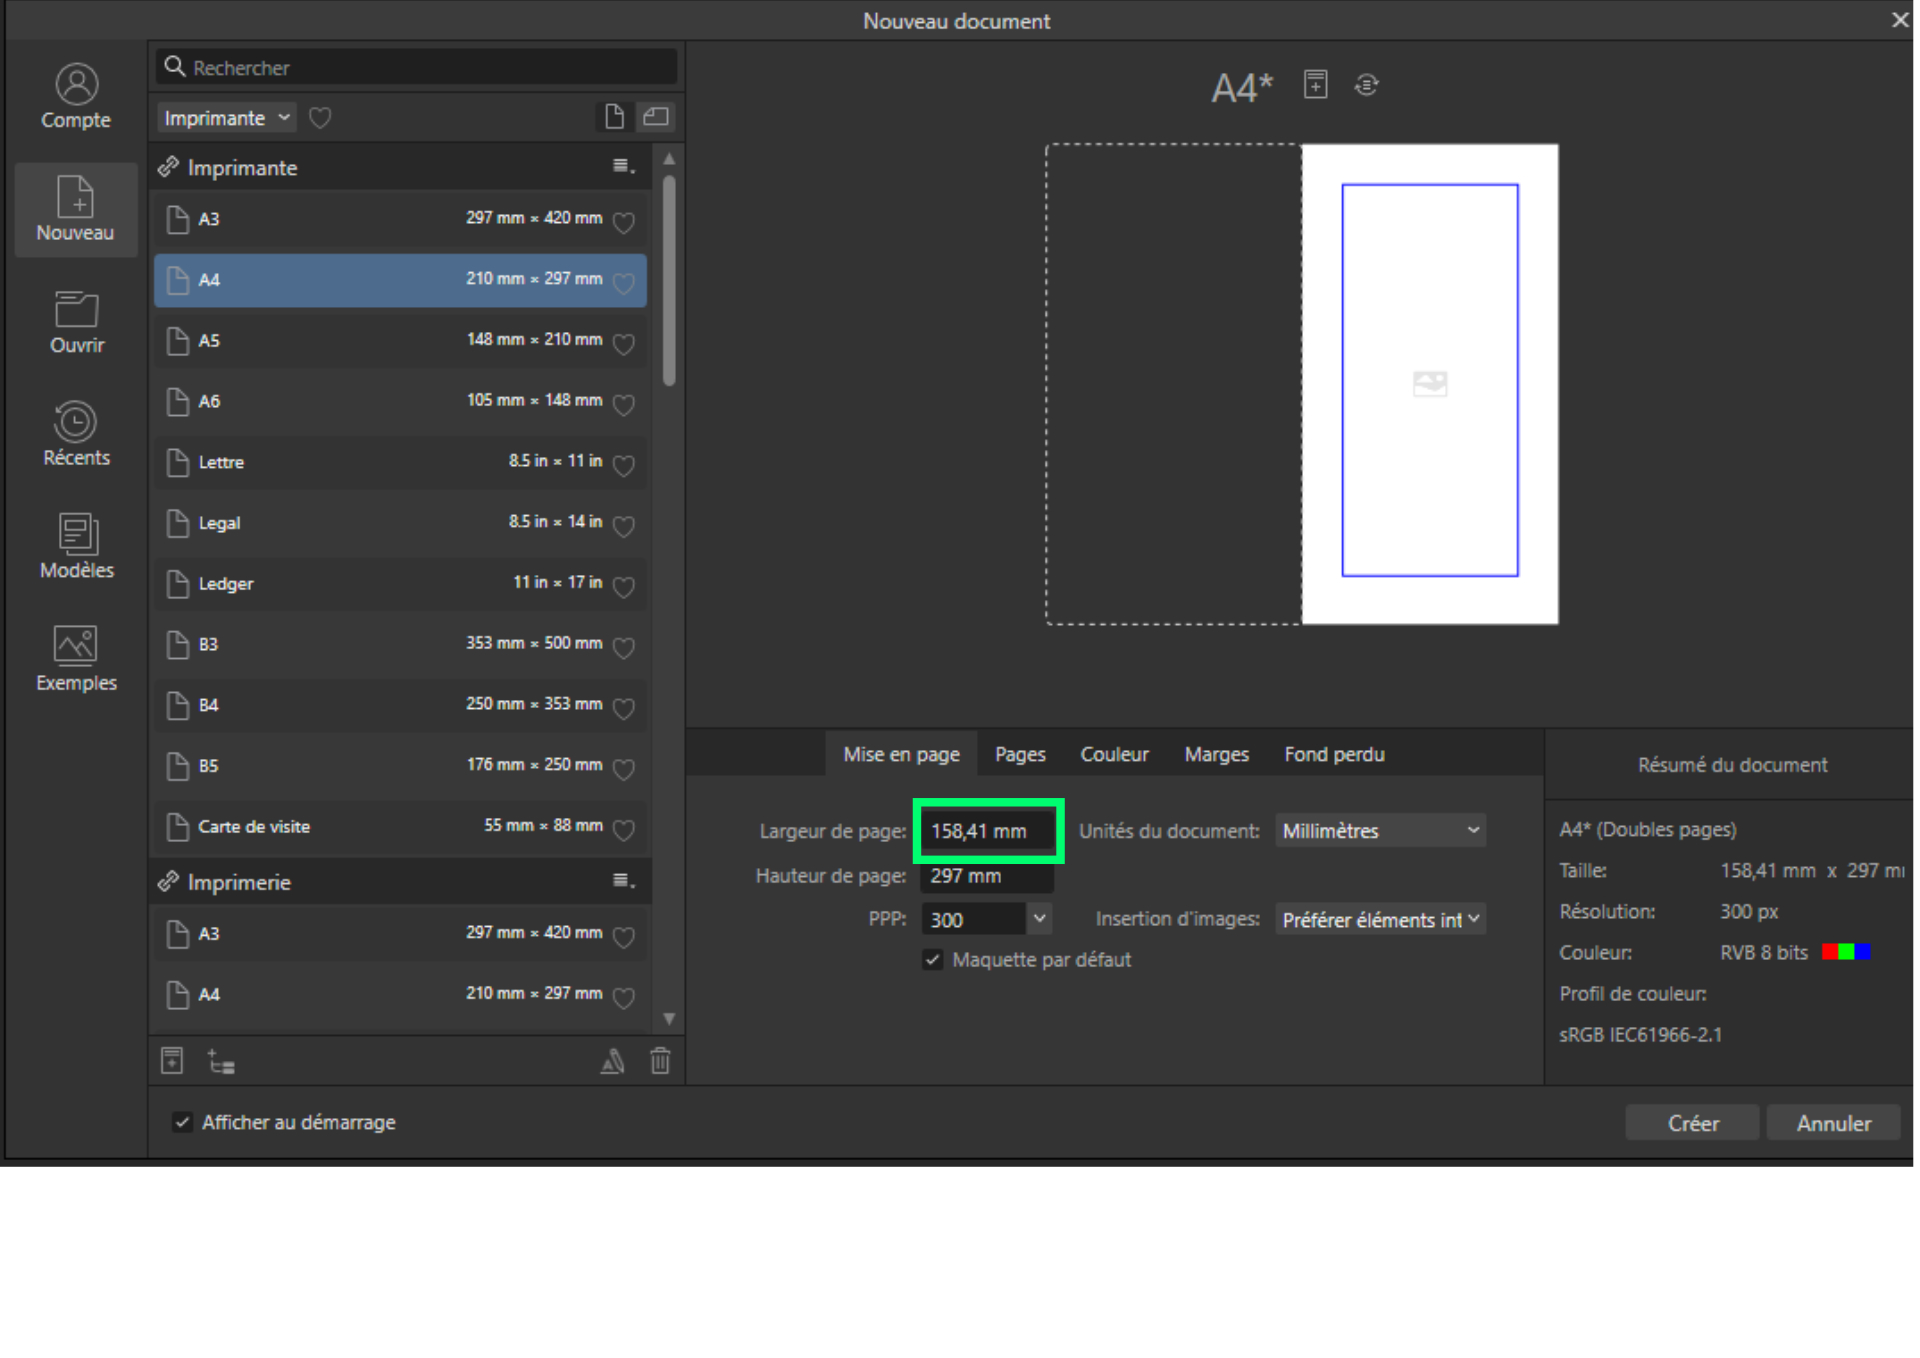The image size is (1920, 1358).
Task: Click the Créer button
Action: pyautogui.click(x=1692, y=1123)
